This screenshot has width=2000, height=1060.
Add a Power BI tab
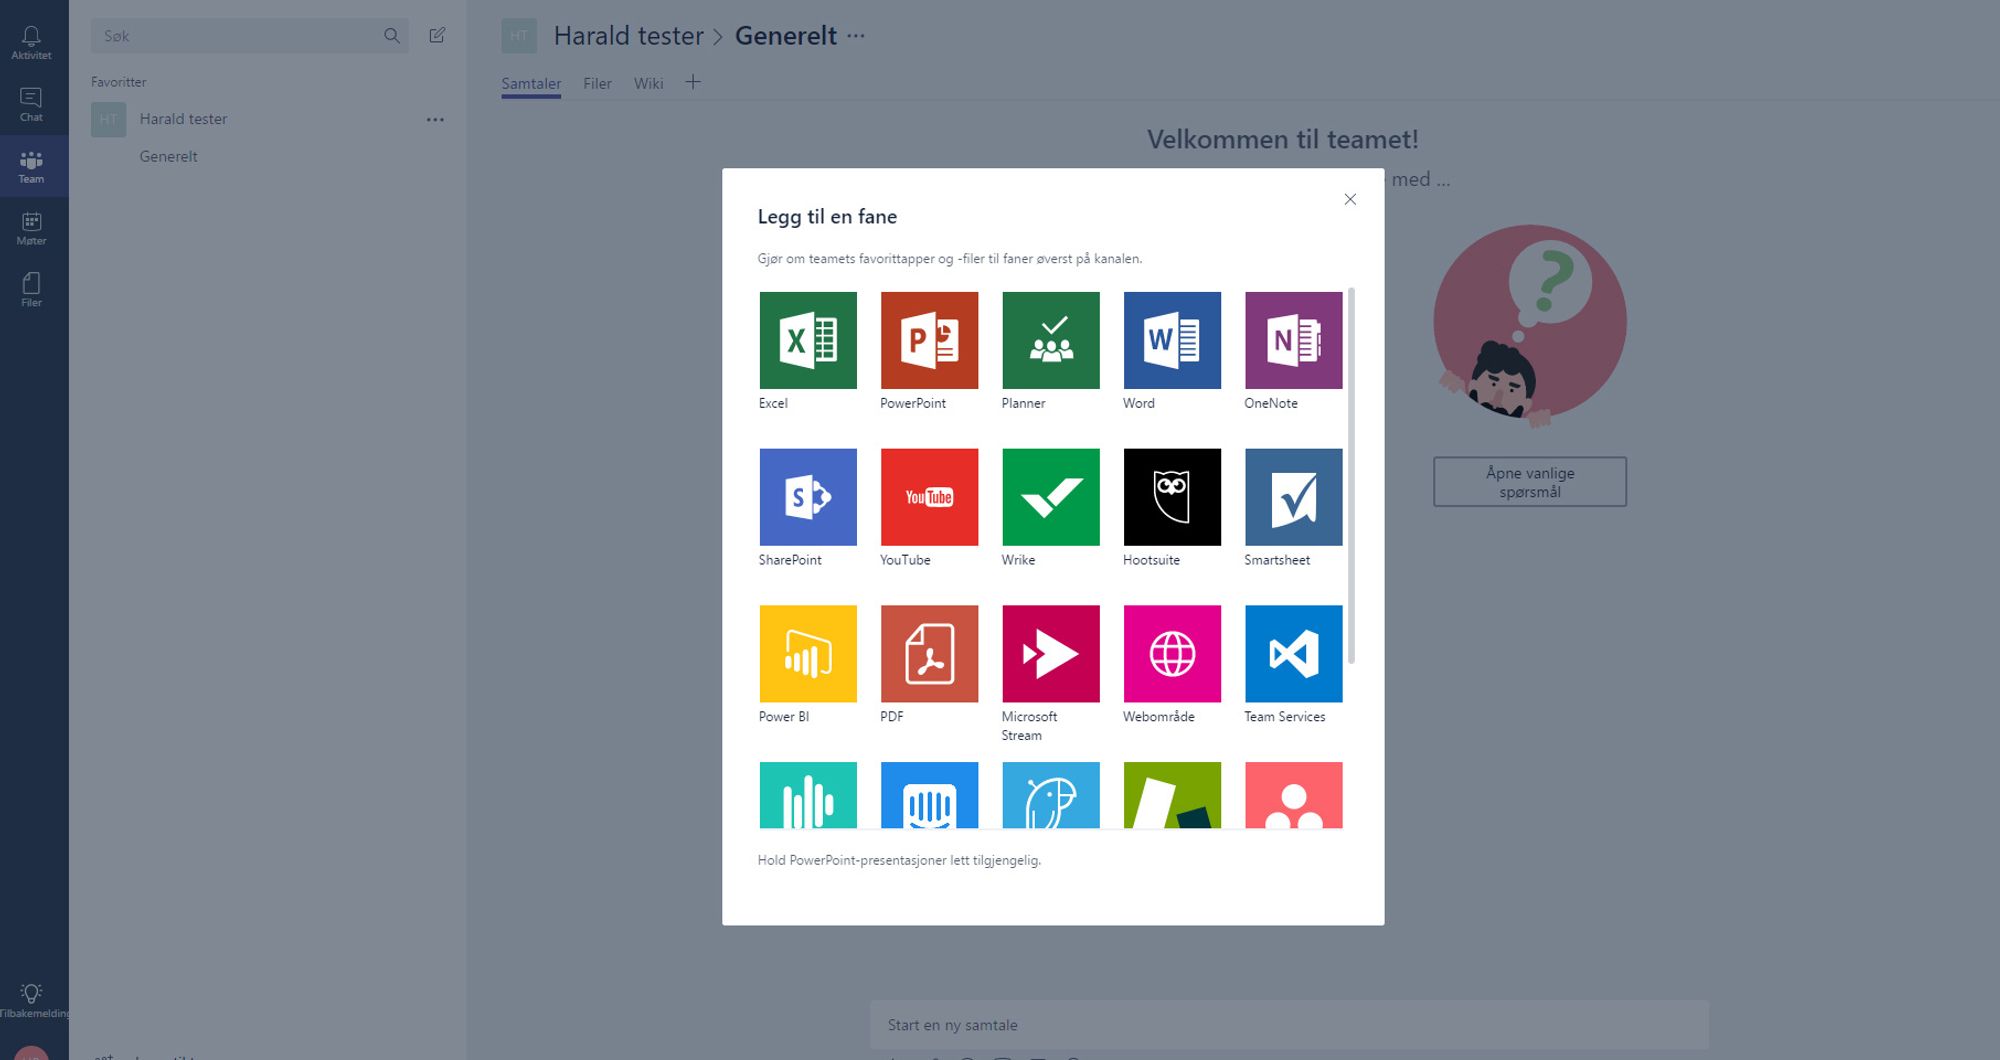click(808, 653)
